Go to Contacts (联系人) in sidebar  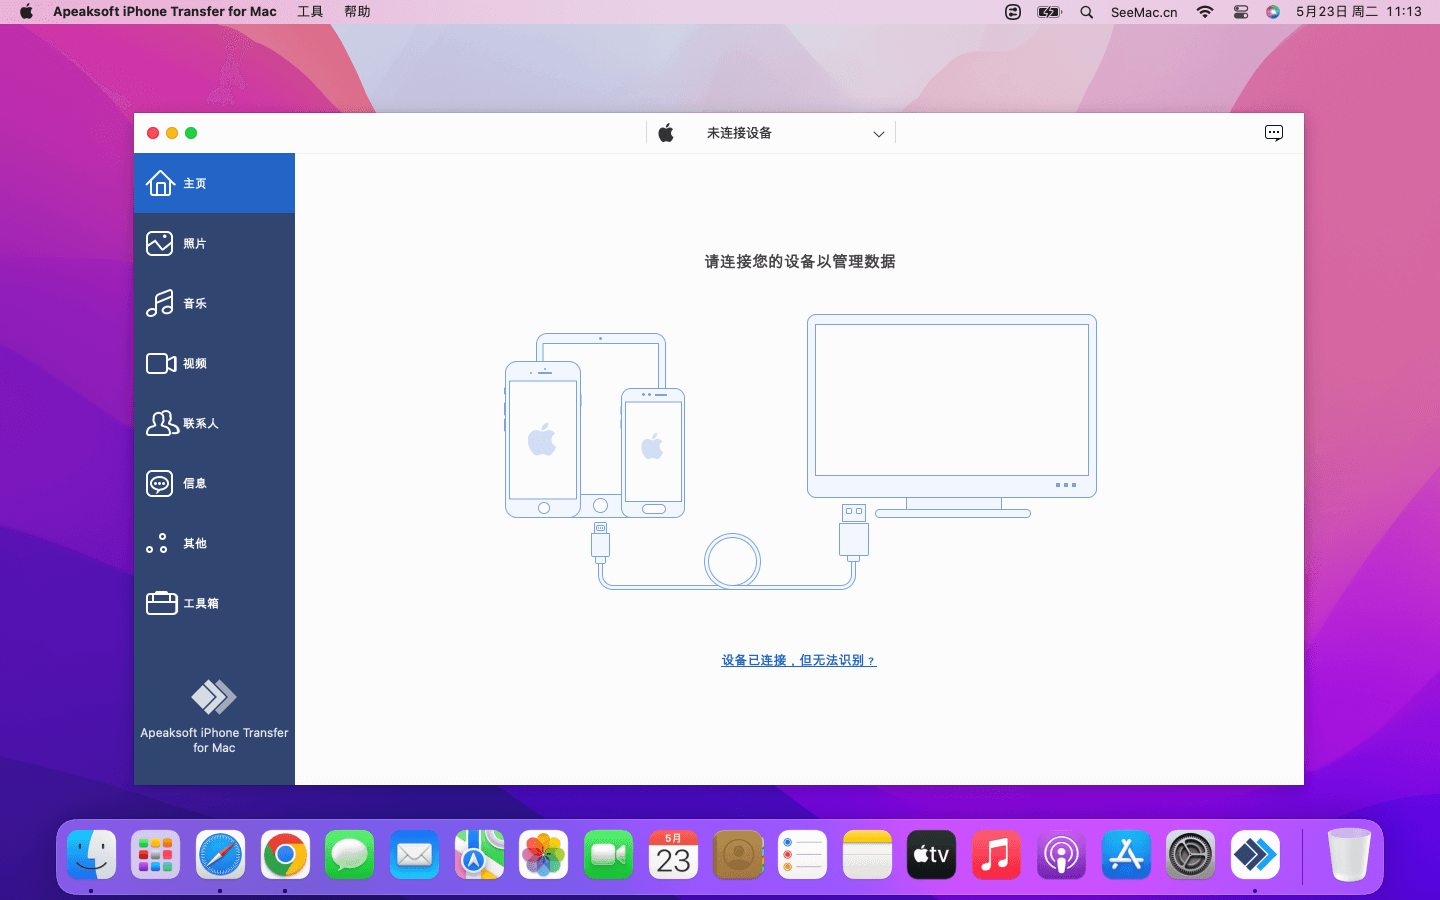pos(199,424)
